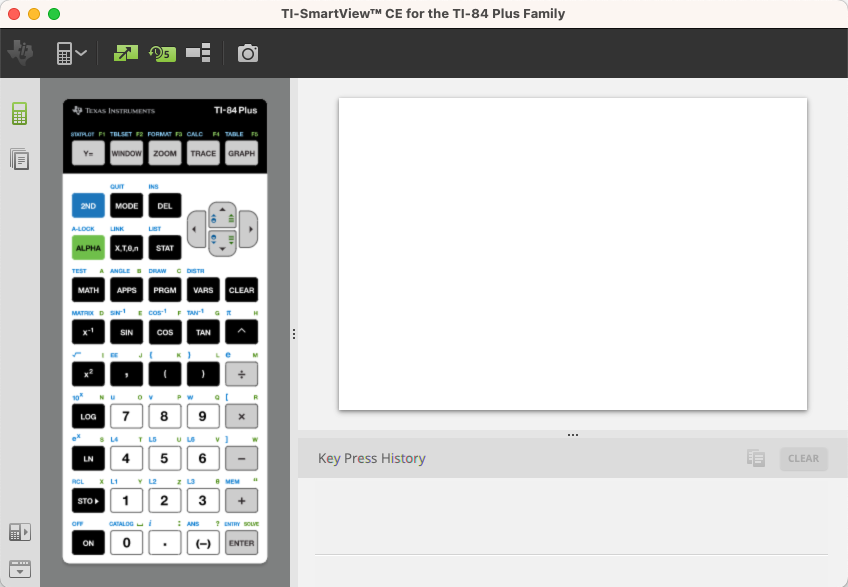
Task: Click the negative (–) key
Action: (x=203, y=543)
